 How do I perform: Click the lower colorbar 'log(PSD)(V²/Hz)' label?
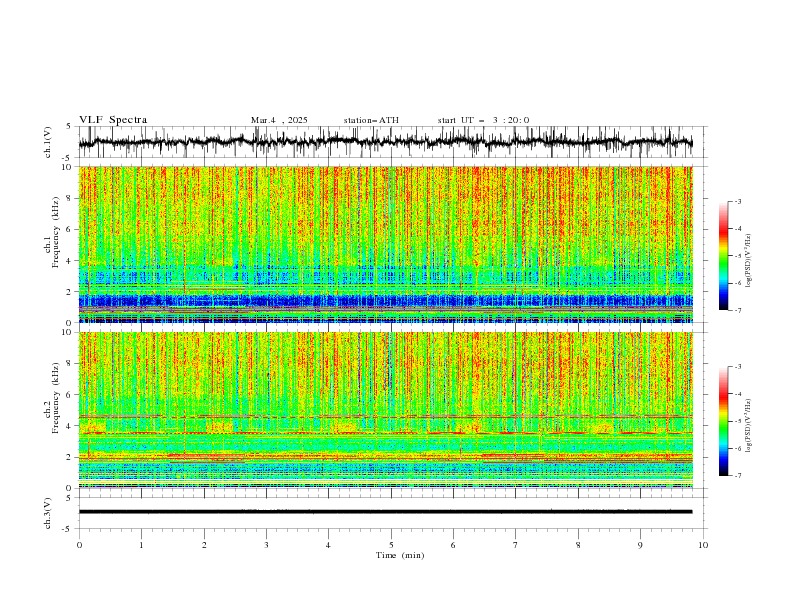pos(748,426)
